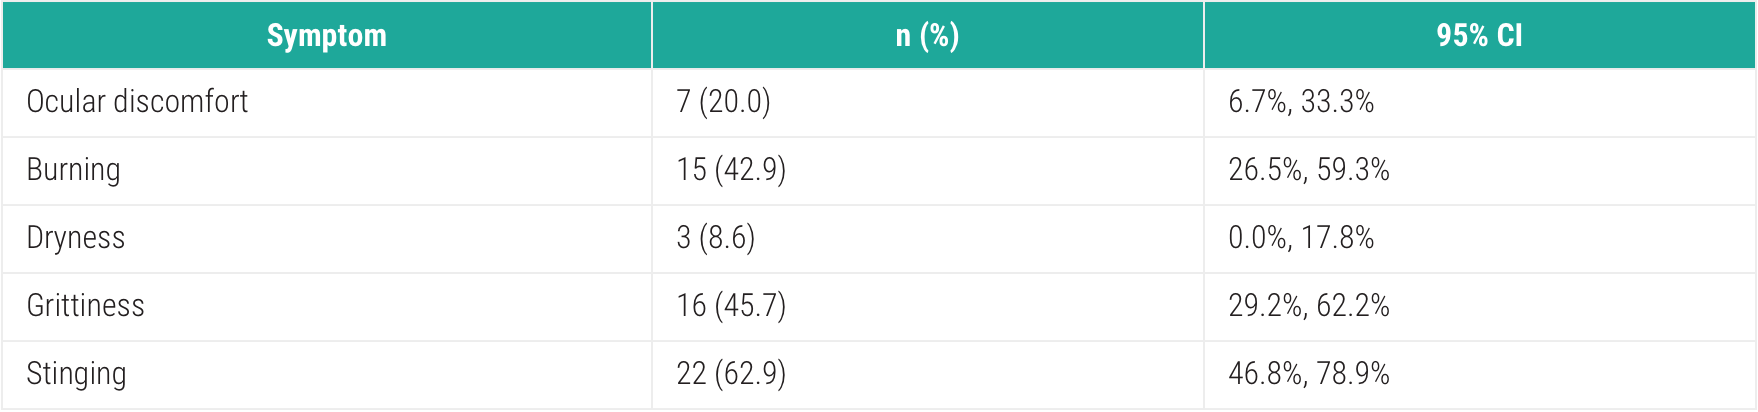Click the 26.5%, 59.3% interval cell

point(1480,171)
